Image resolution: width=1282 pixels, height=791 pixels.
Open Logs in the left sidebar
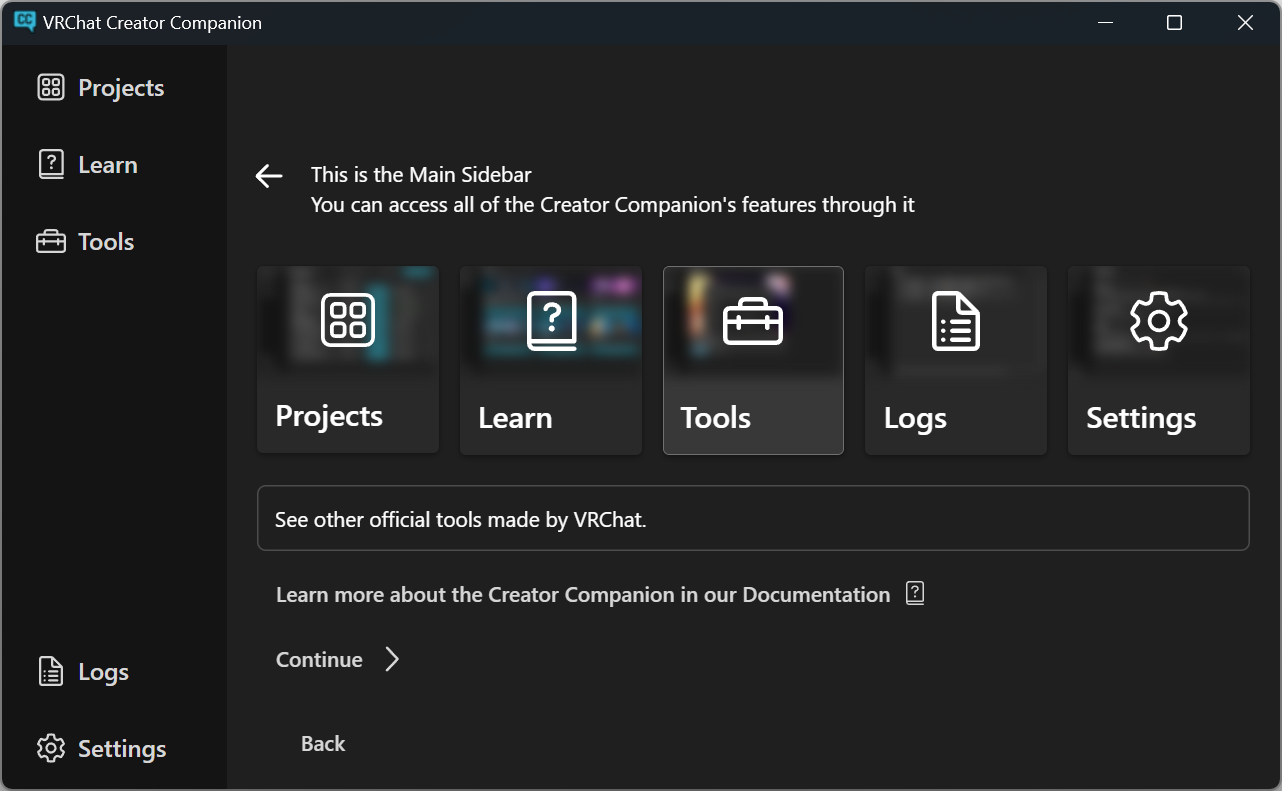pos(84,672)
